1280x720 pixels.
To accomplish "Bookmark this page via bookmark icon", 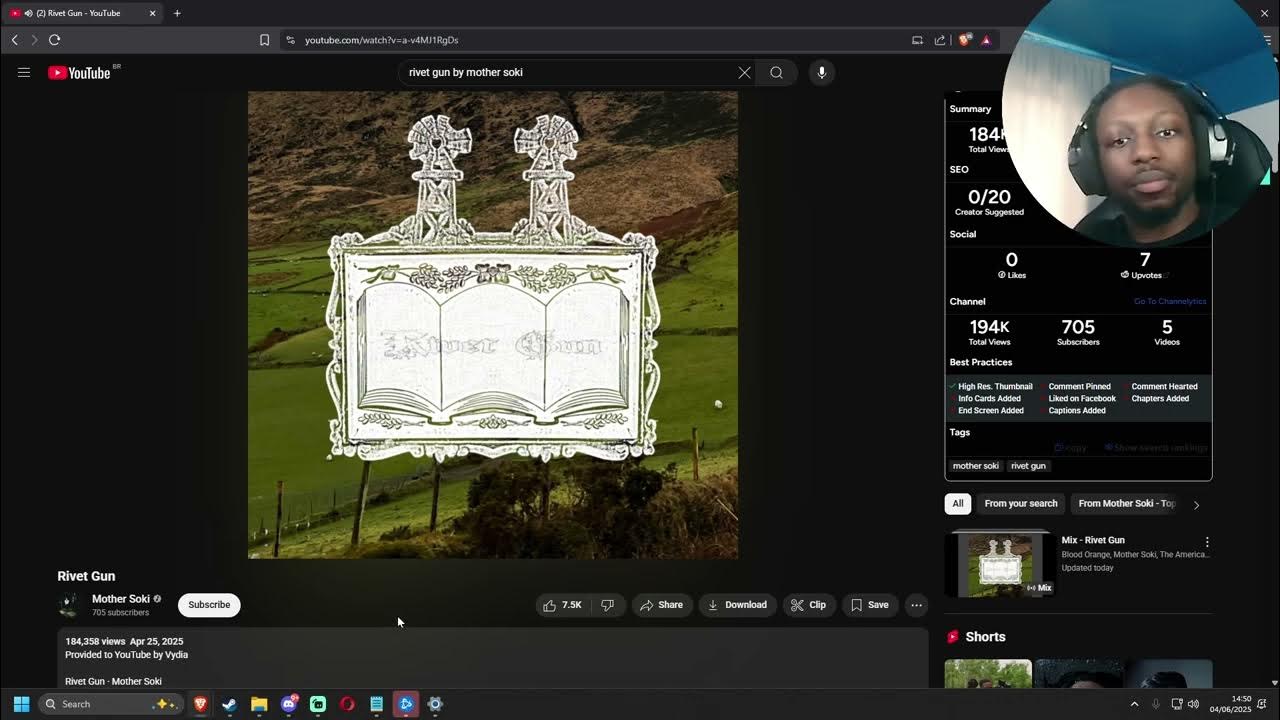I will click(264, 40).
